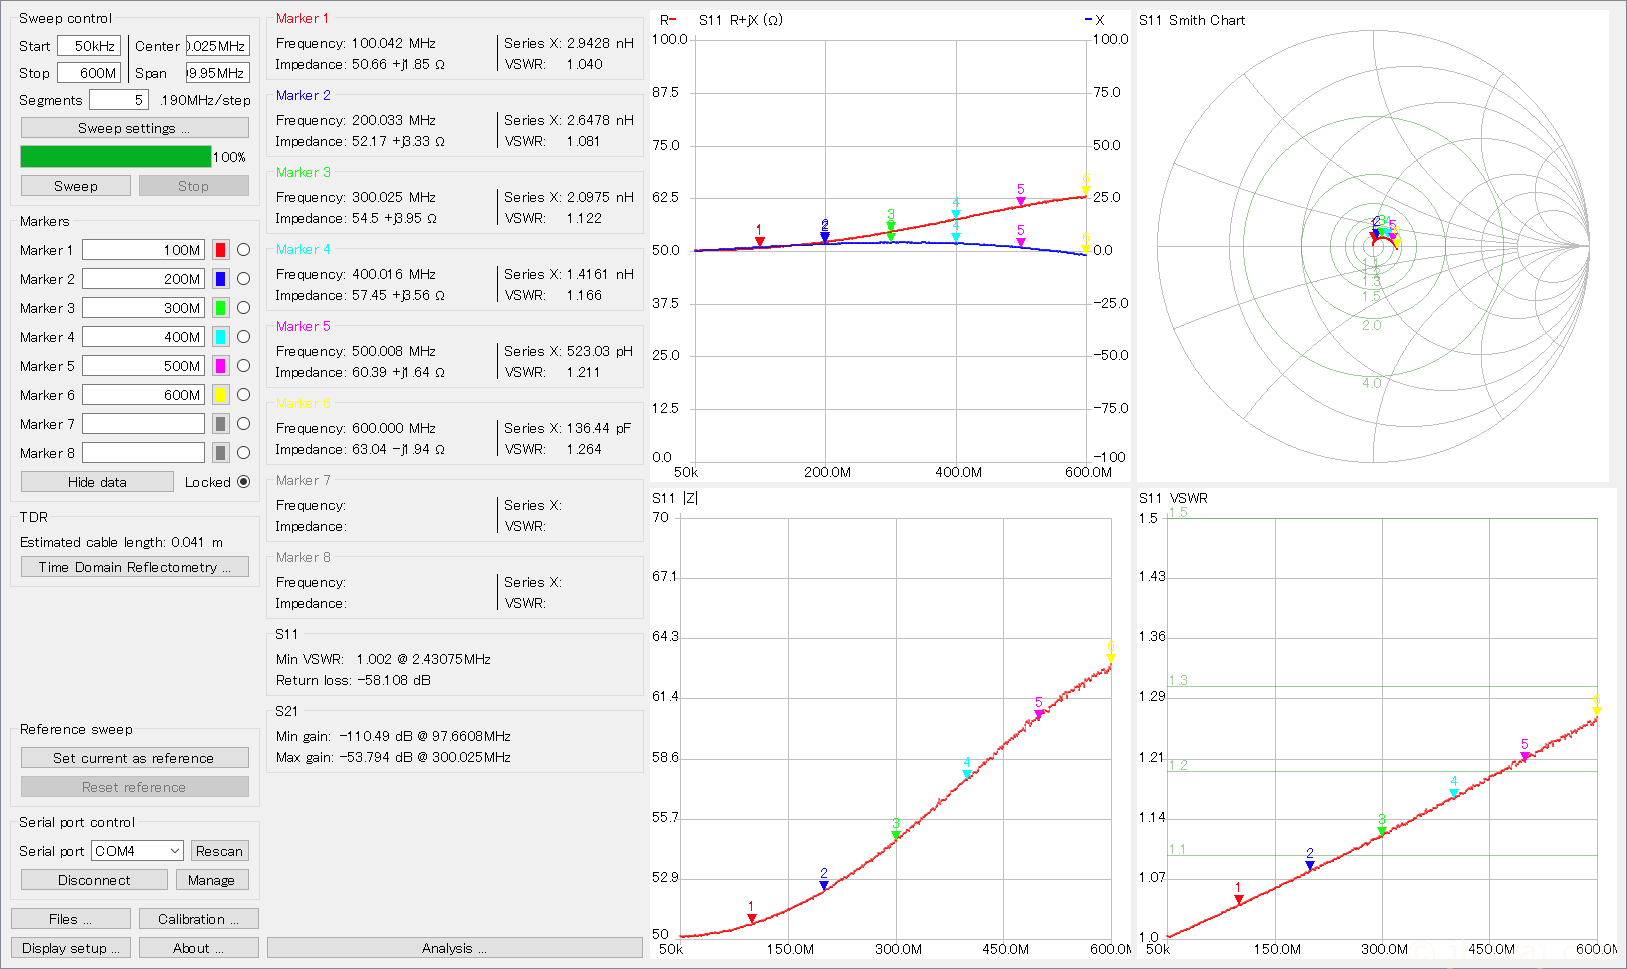Click the Estimated cable length text

[121, 542]
